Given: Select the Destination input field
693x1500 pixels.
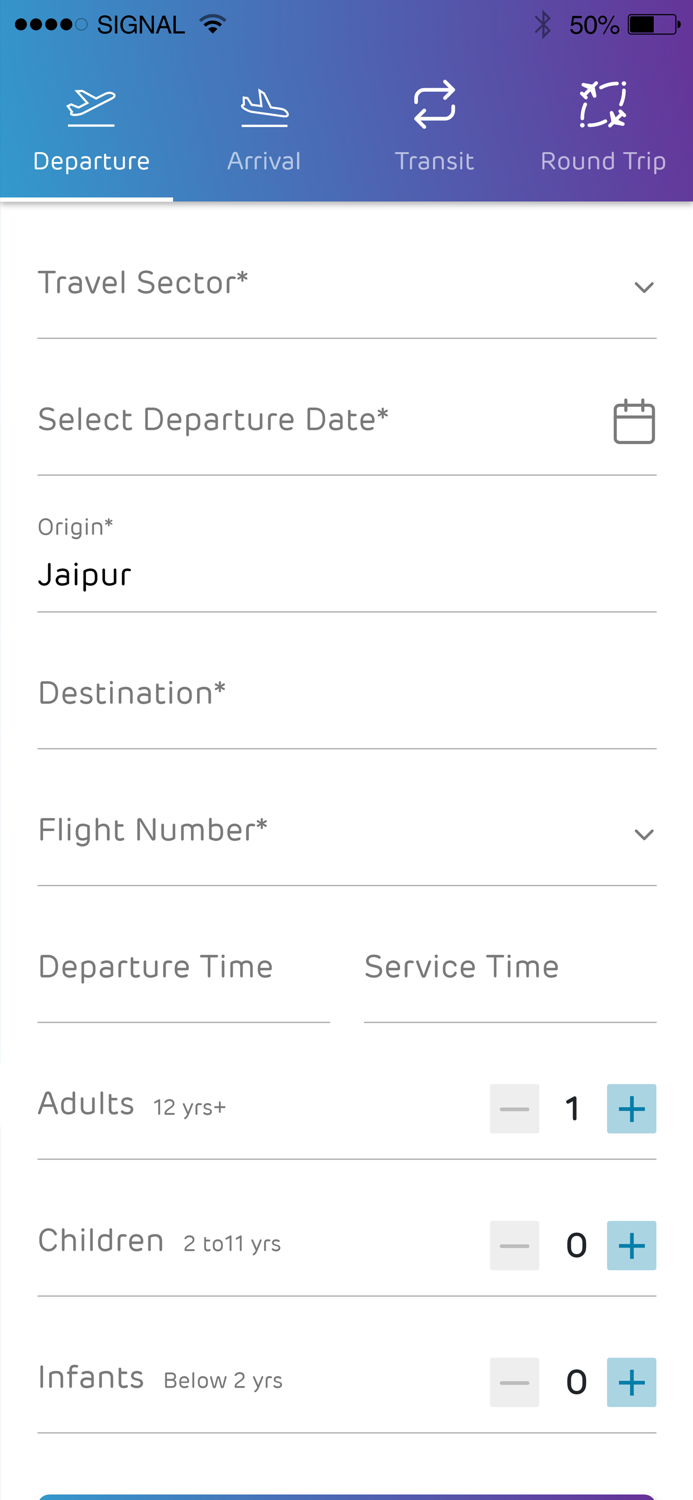Looking at the screenshot, I should 346,694.
